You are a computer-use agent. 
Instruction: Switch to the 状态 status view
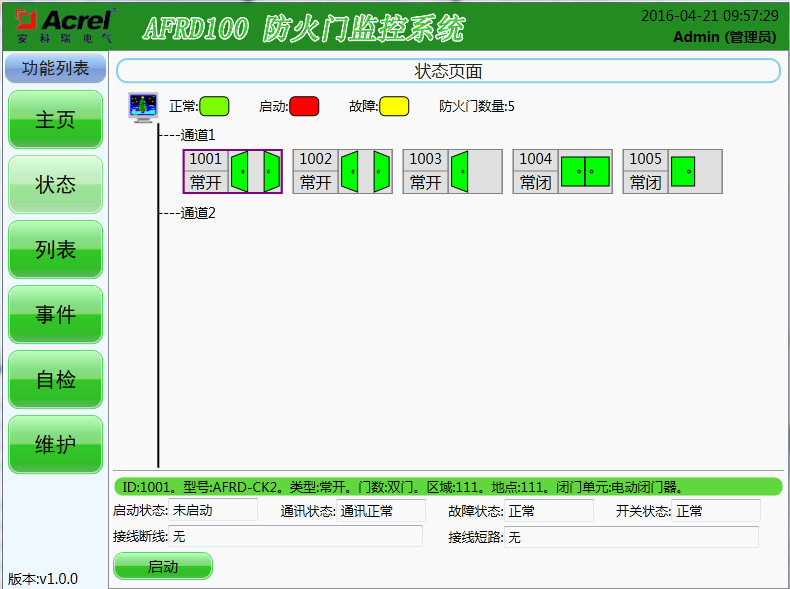point(56,185)
